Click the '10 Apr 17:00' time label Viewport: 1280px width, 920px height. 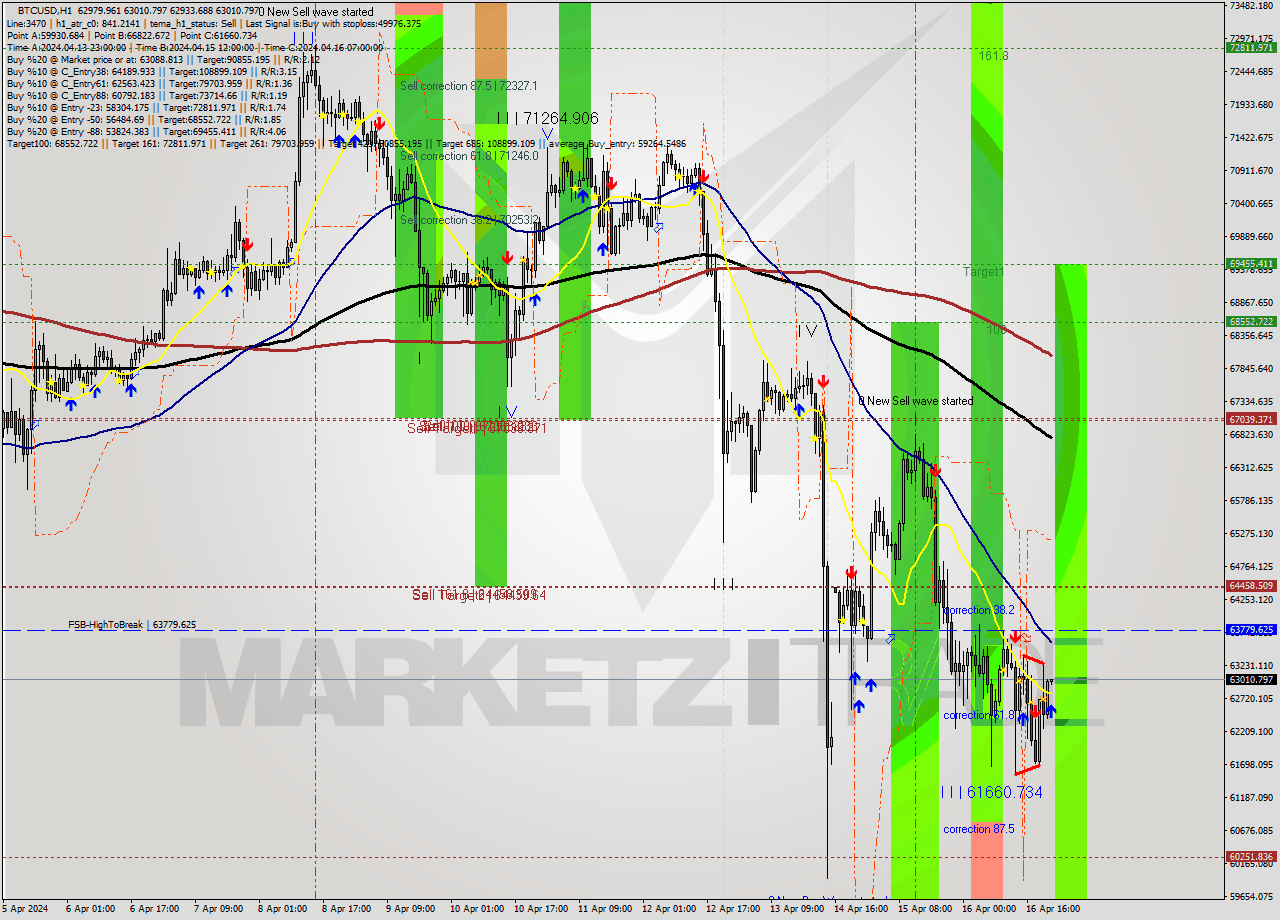click(540, 909)
